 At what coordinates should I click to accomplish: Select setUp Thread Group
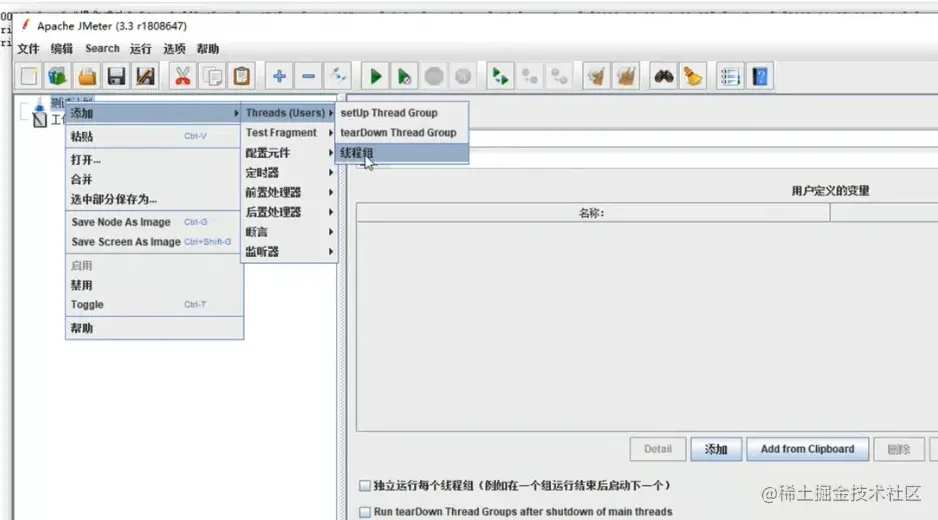(402, 112)
